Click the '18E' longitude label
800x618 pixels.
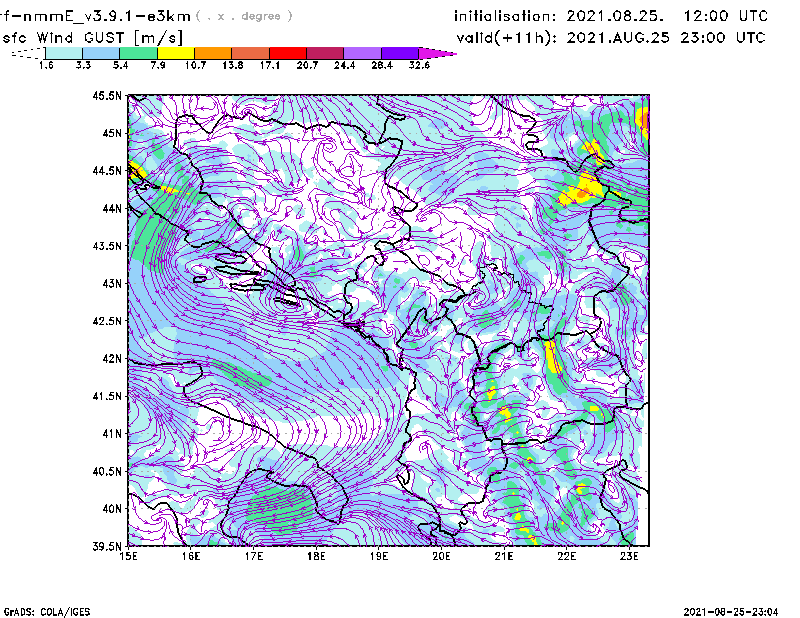(x=316, y=556)
